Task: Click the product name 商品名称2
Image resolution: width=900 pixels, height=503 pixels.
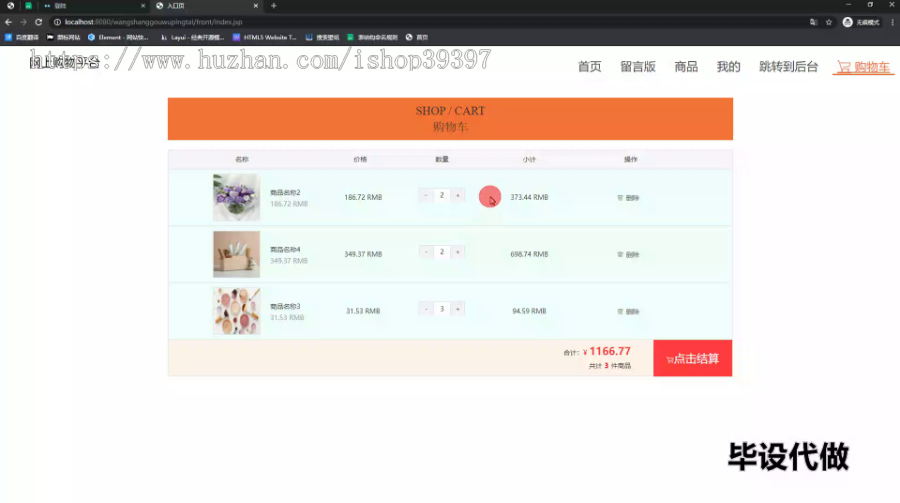Action: point(285,192)
